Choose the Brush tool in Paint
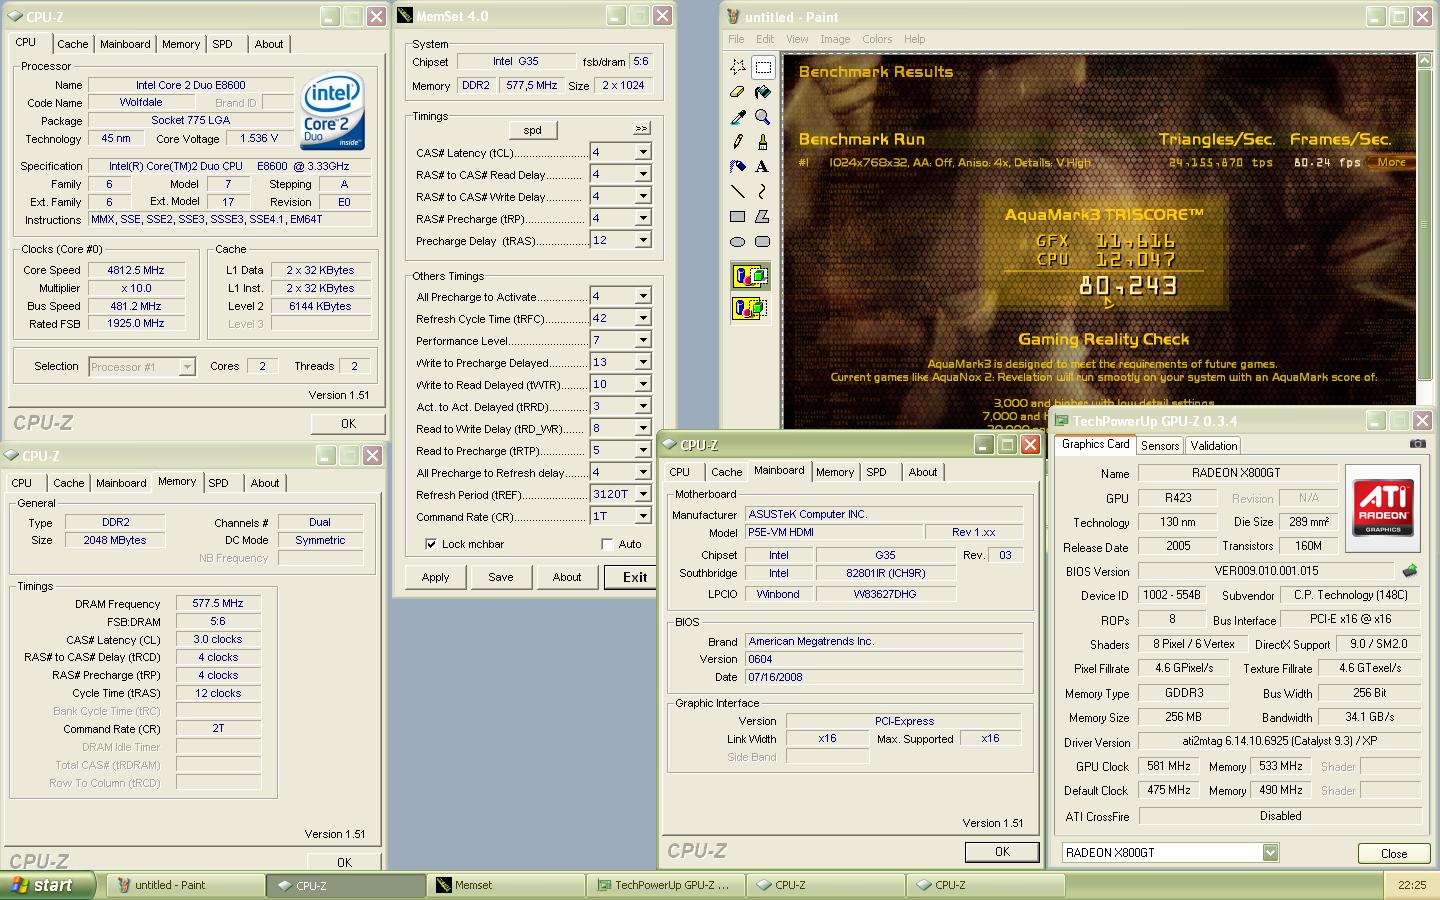 (x=763, y=142)
